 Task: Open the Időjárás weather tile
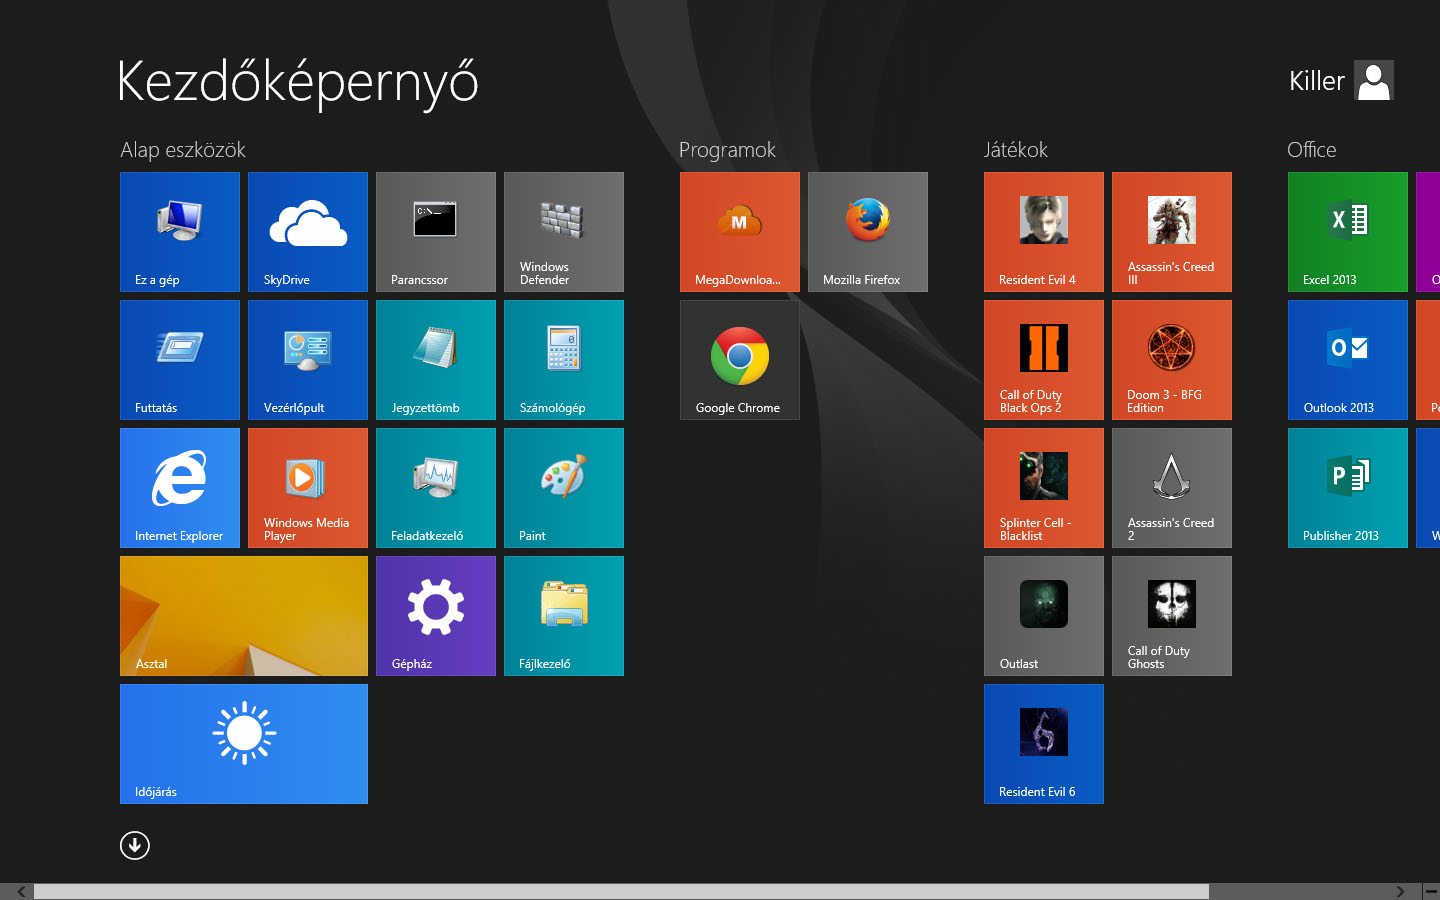tap(243, 744)
